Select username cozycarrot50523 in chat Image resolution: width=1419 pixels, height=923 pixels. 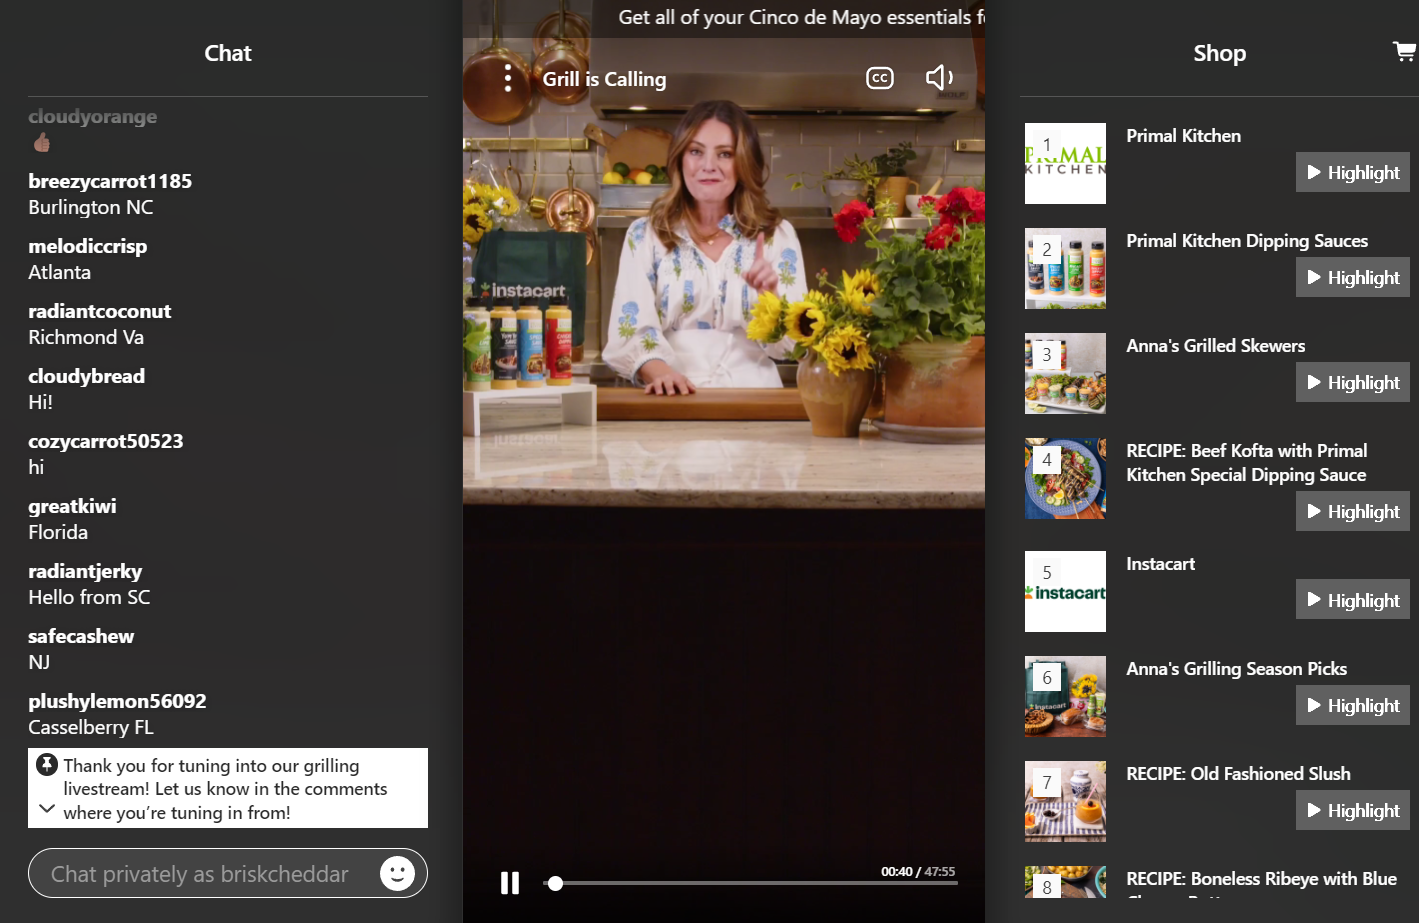click(105, 441)
